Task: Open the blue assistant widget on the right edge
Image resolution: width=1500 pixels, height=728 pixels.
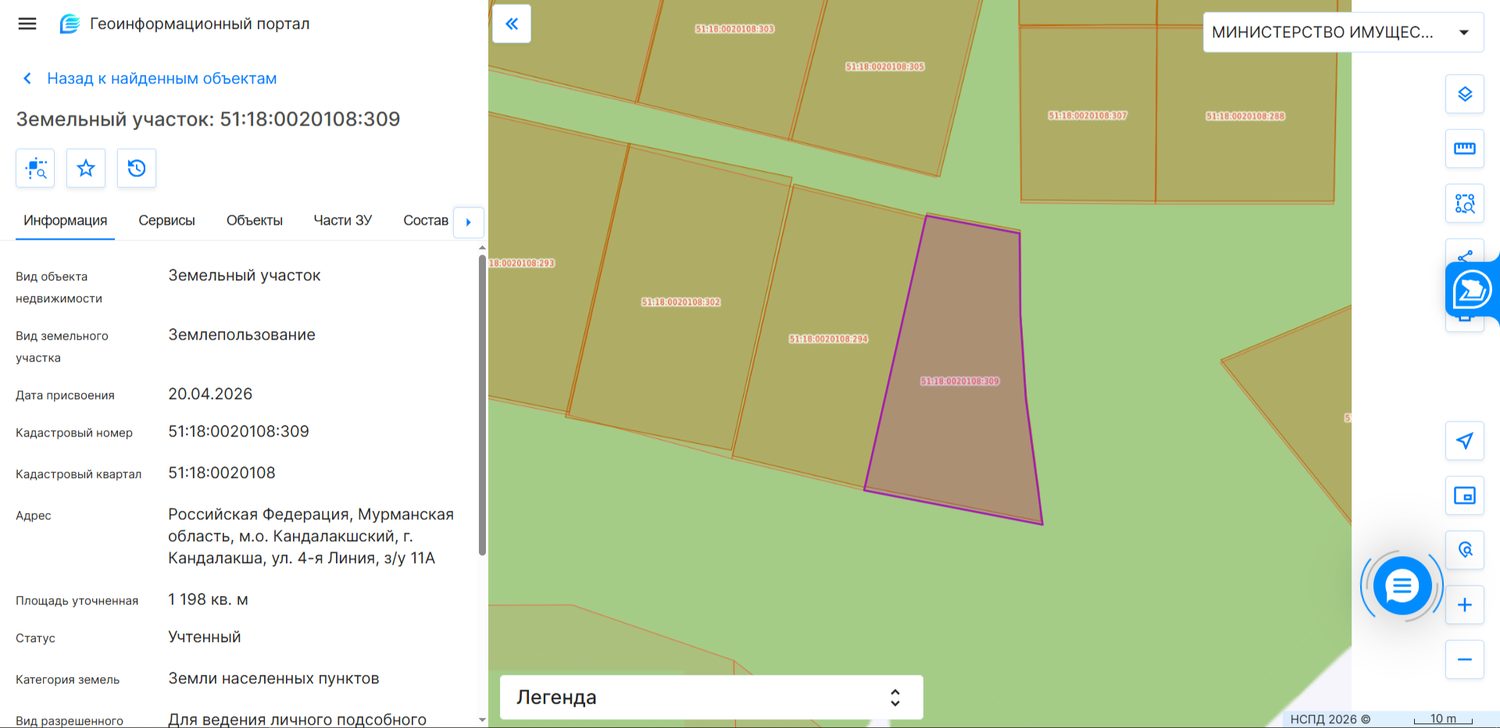Action: click(x=1473, y=291)
